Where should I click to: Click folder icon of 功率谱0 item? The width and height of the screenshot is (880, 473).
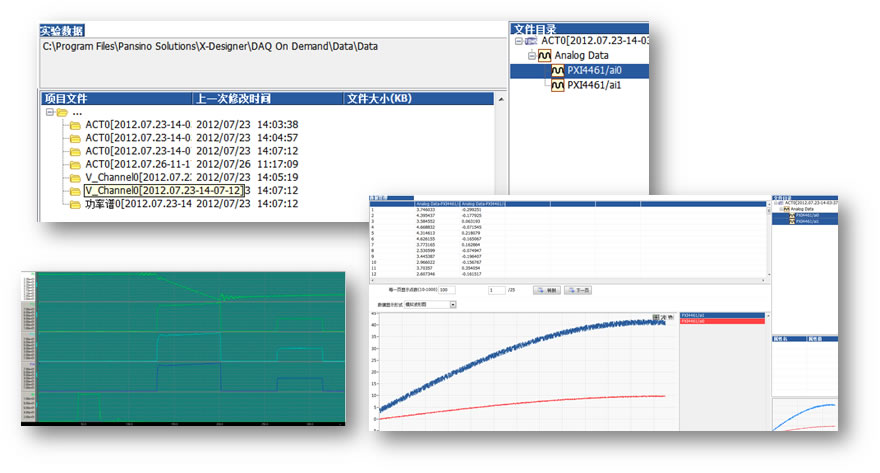tap(74, 203)
